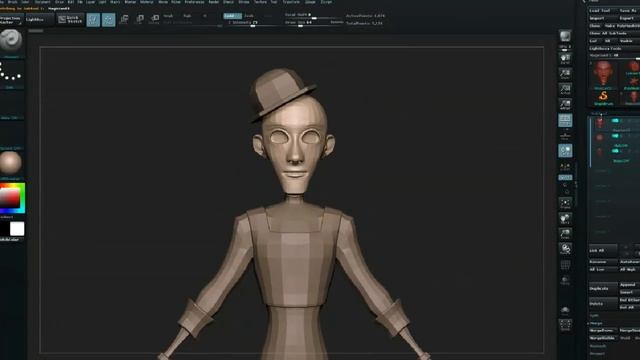Collapse the SubTool section header
The width and height of the screenshot is (640, 360).
click(x=598, y=113)
